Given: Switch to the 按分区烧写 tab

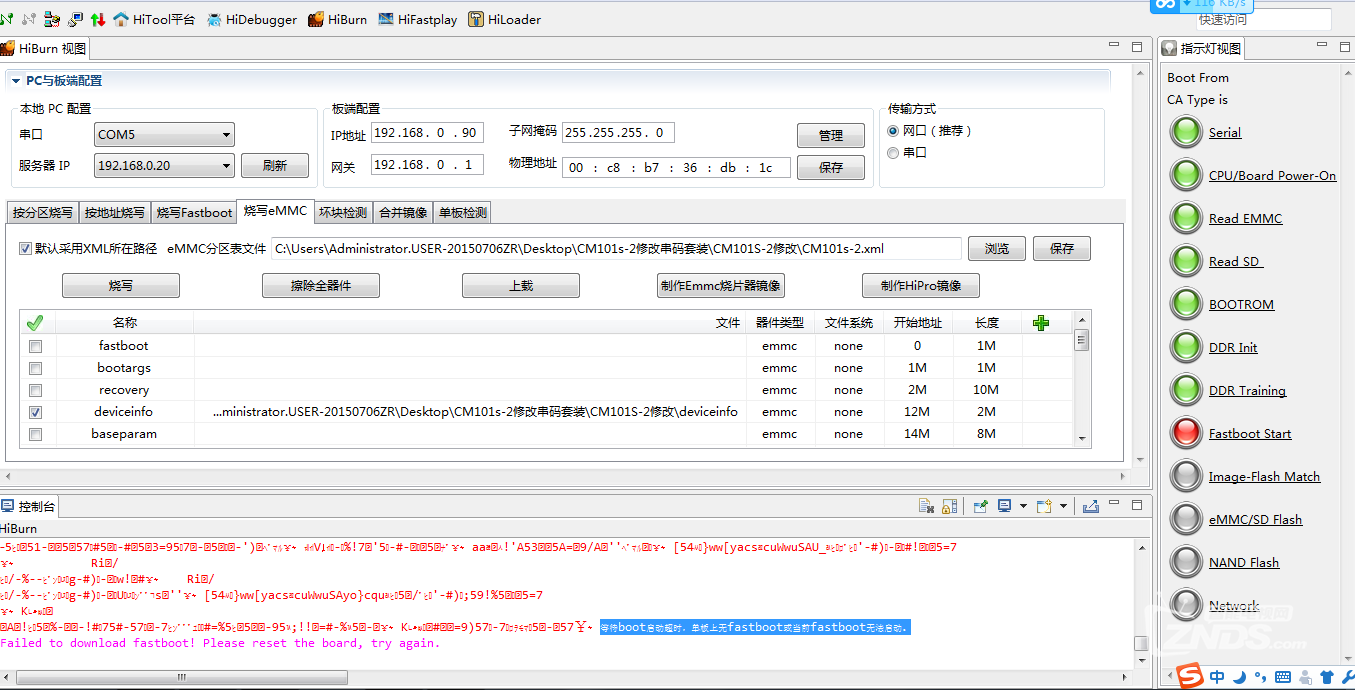Looking at the screenshot, I should pos(41,212).
